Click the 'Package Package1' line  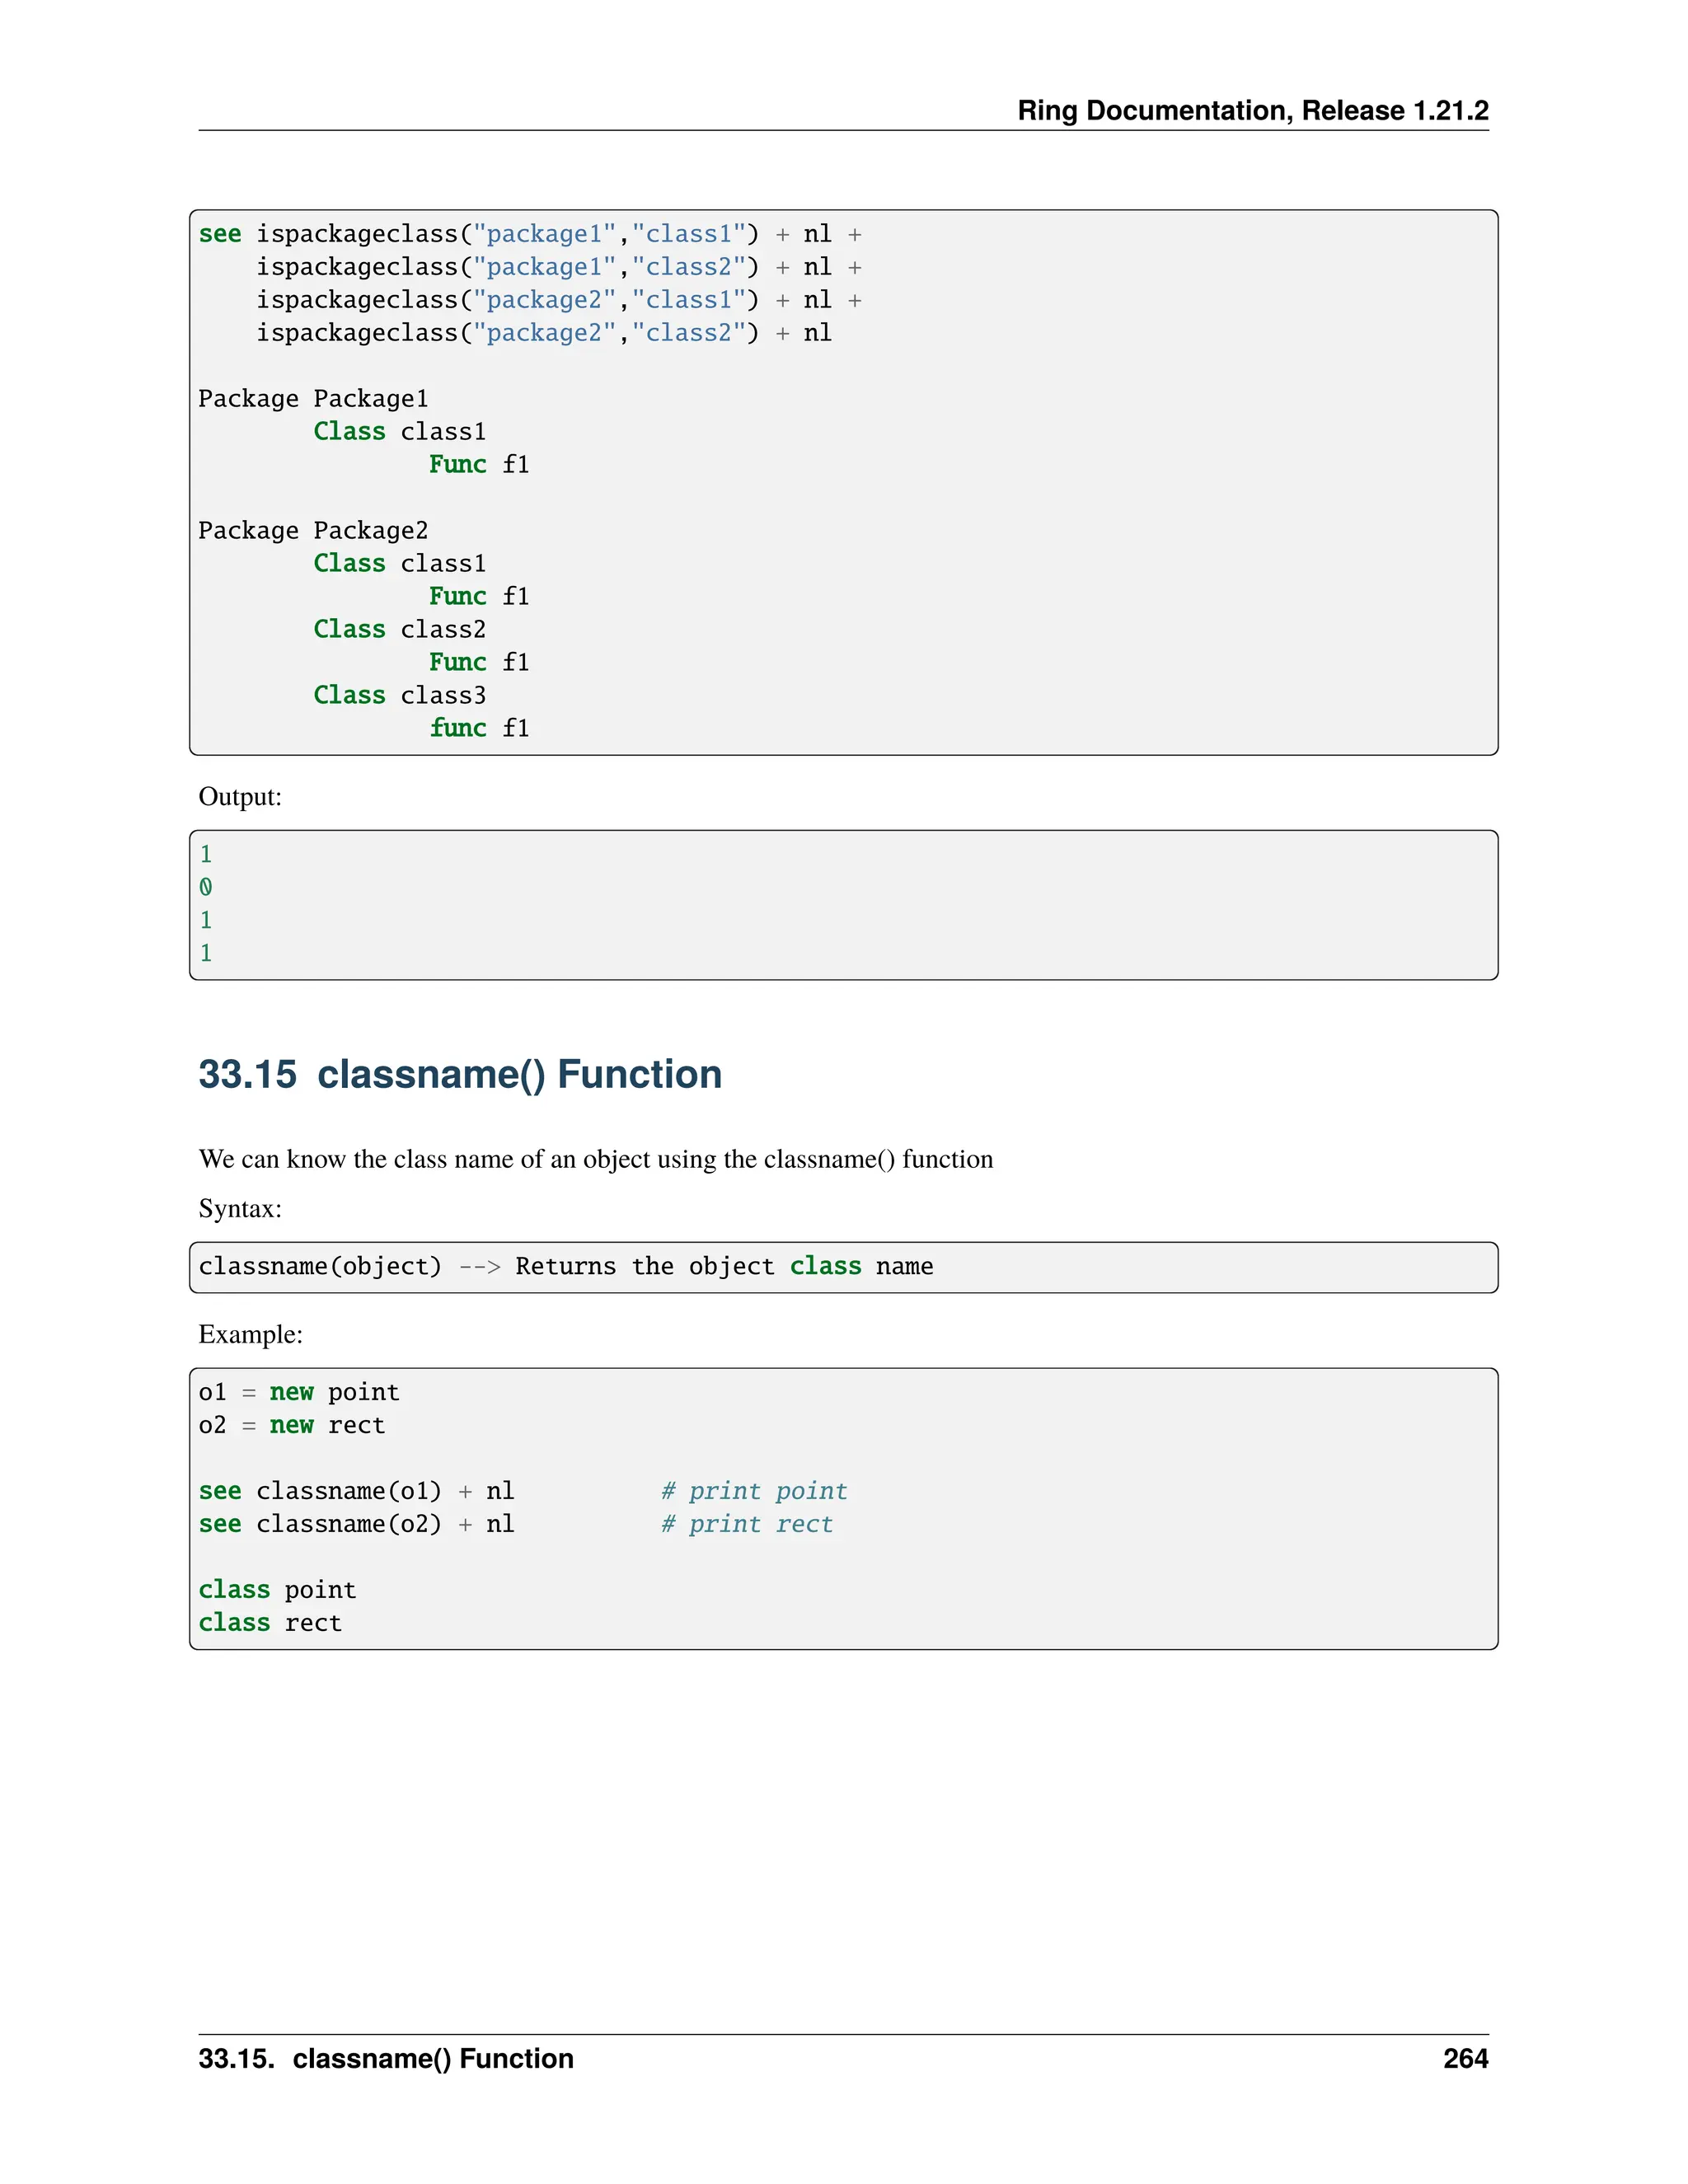pos(313,399)
